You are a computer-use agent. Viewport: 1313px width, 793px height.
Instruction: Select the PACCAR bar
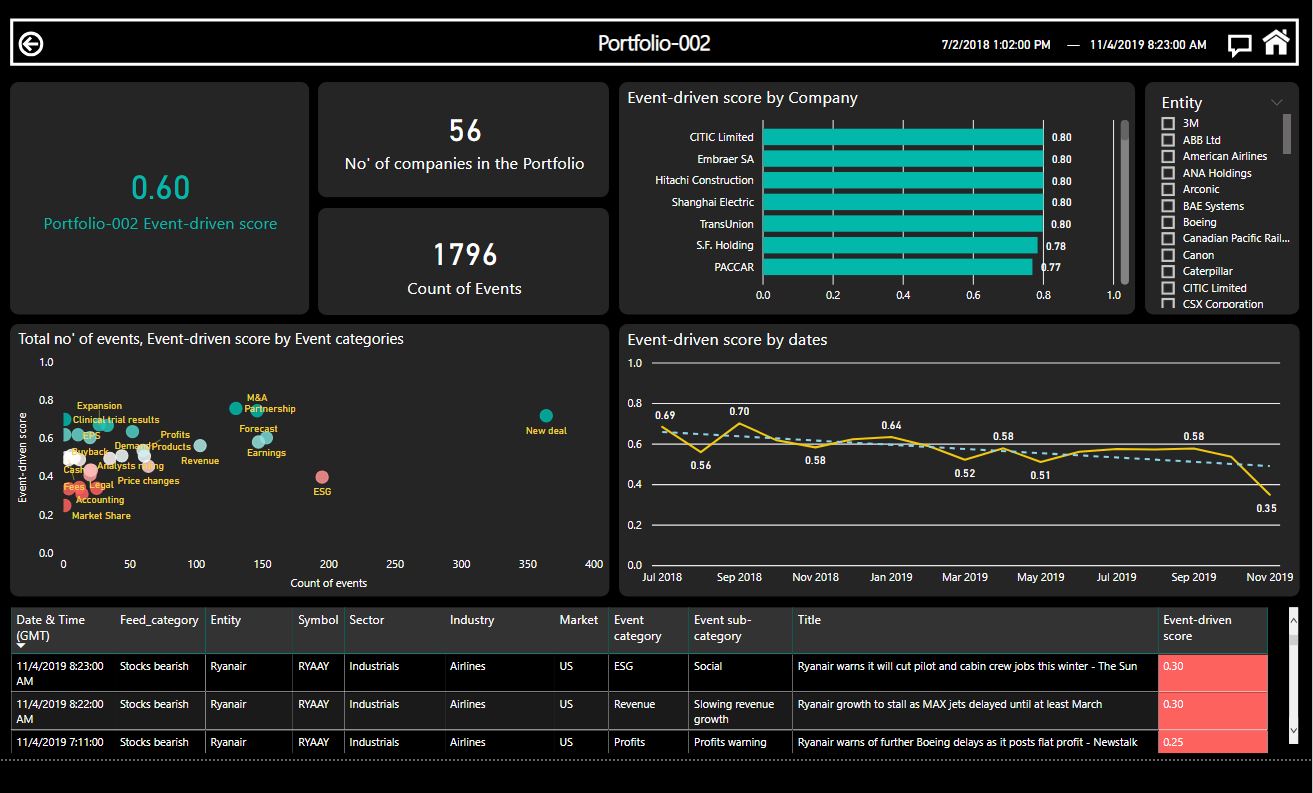pyautogui.click(x=897, y=267)
